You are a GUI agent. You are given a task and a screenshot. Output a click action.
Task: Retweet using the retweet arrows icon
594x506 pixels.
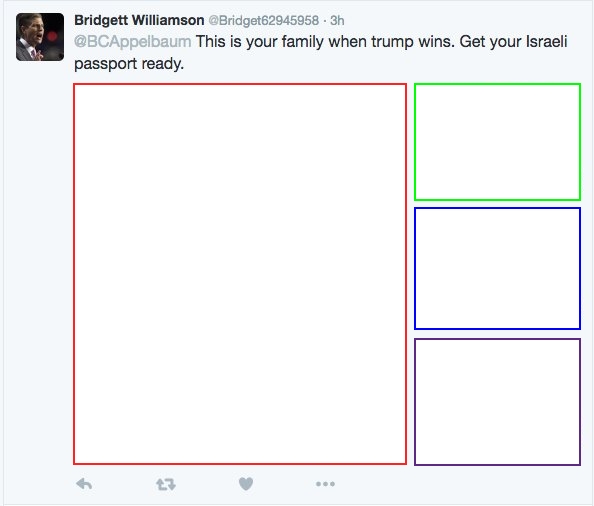coord(166,484)
